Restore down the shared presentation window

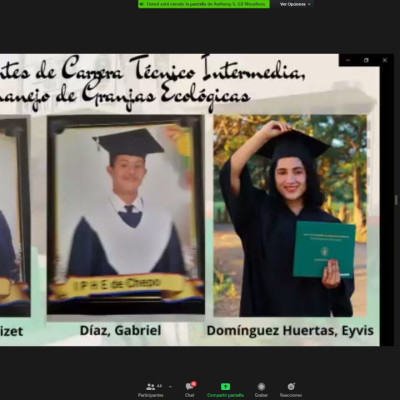coord(366,60)
